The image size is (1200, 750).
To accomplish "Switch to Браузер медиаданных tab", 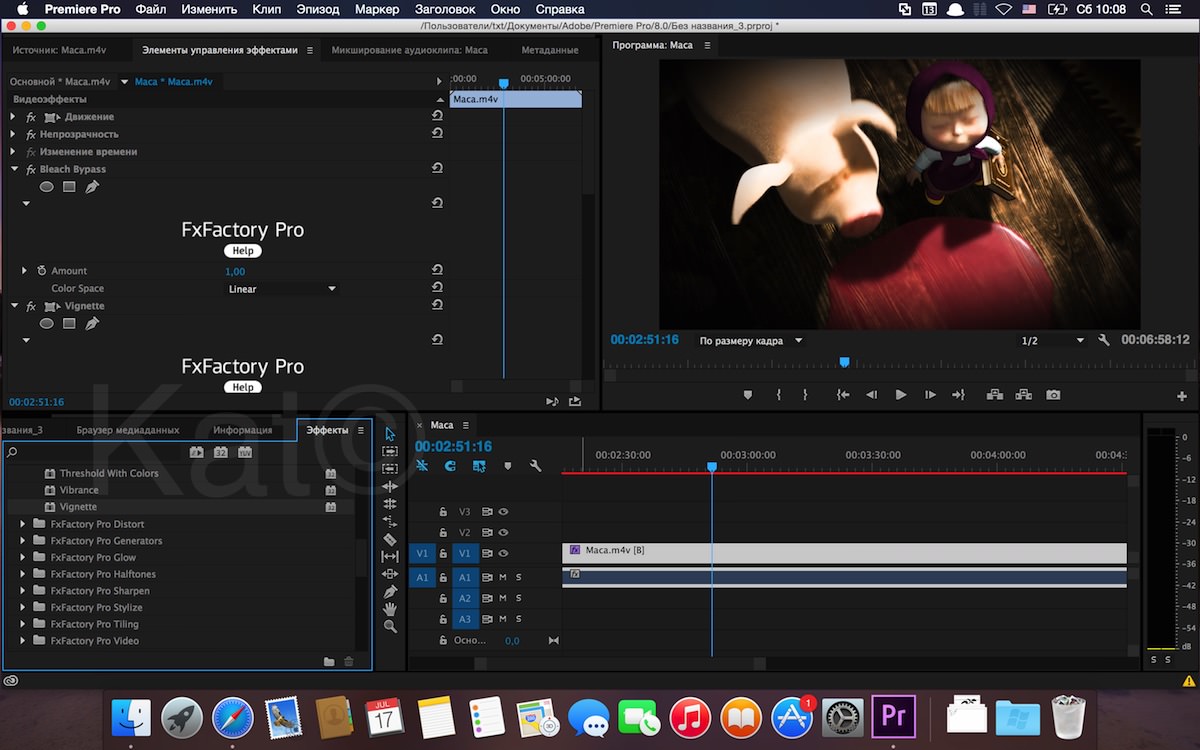I will coord(128,430).
